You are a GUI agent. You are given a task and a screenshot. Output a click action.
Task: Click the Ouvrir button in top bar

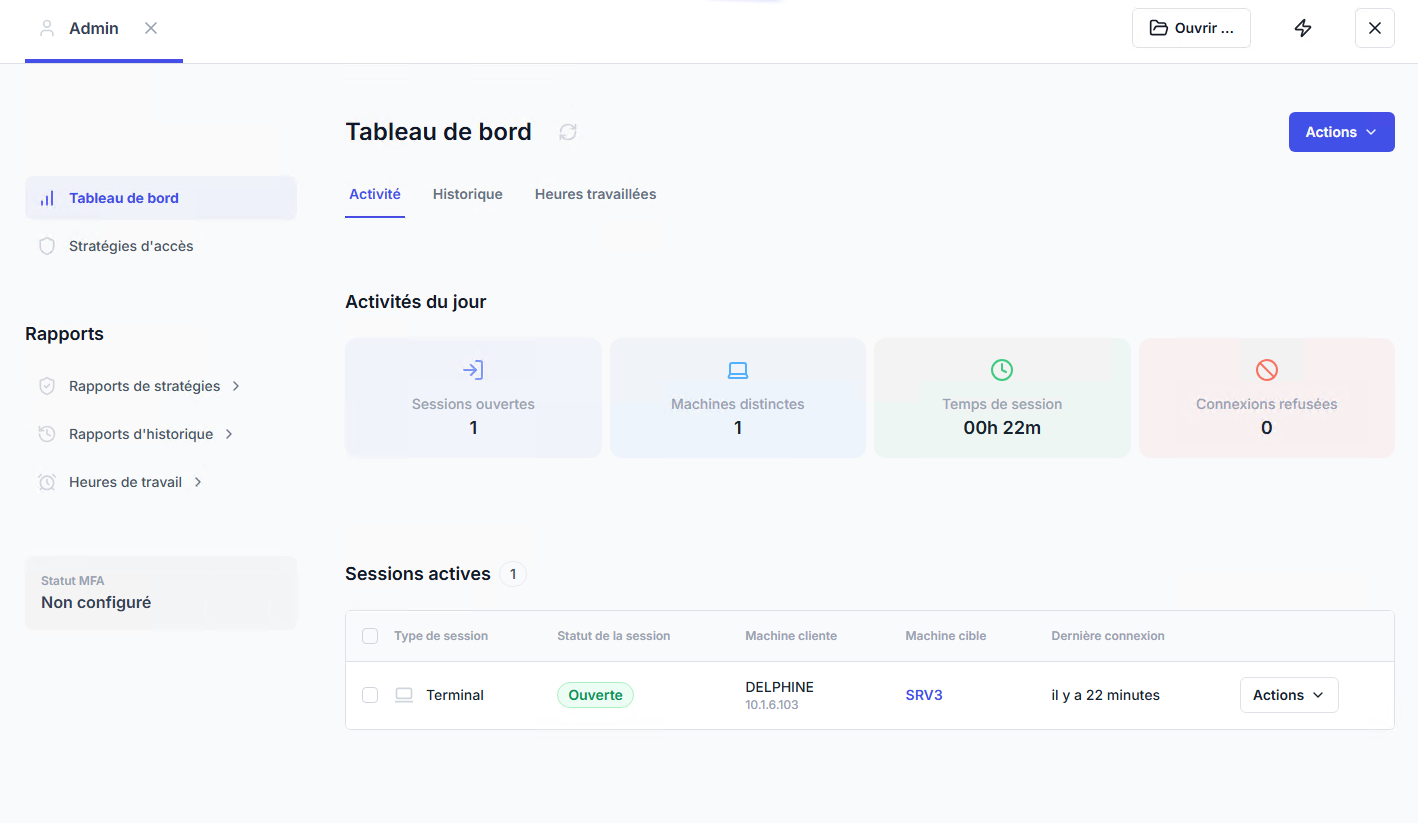1191,28
